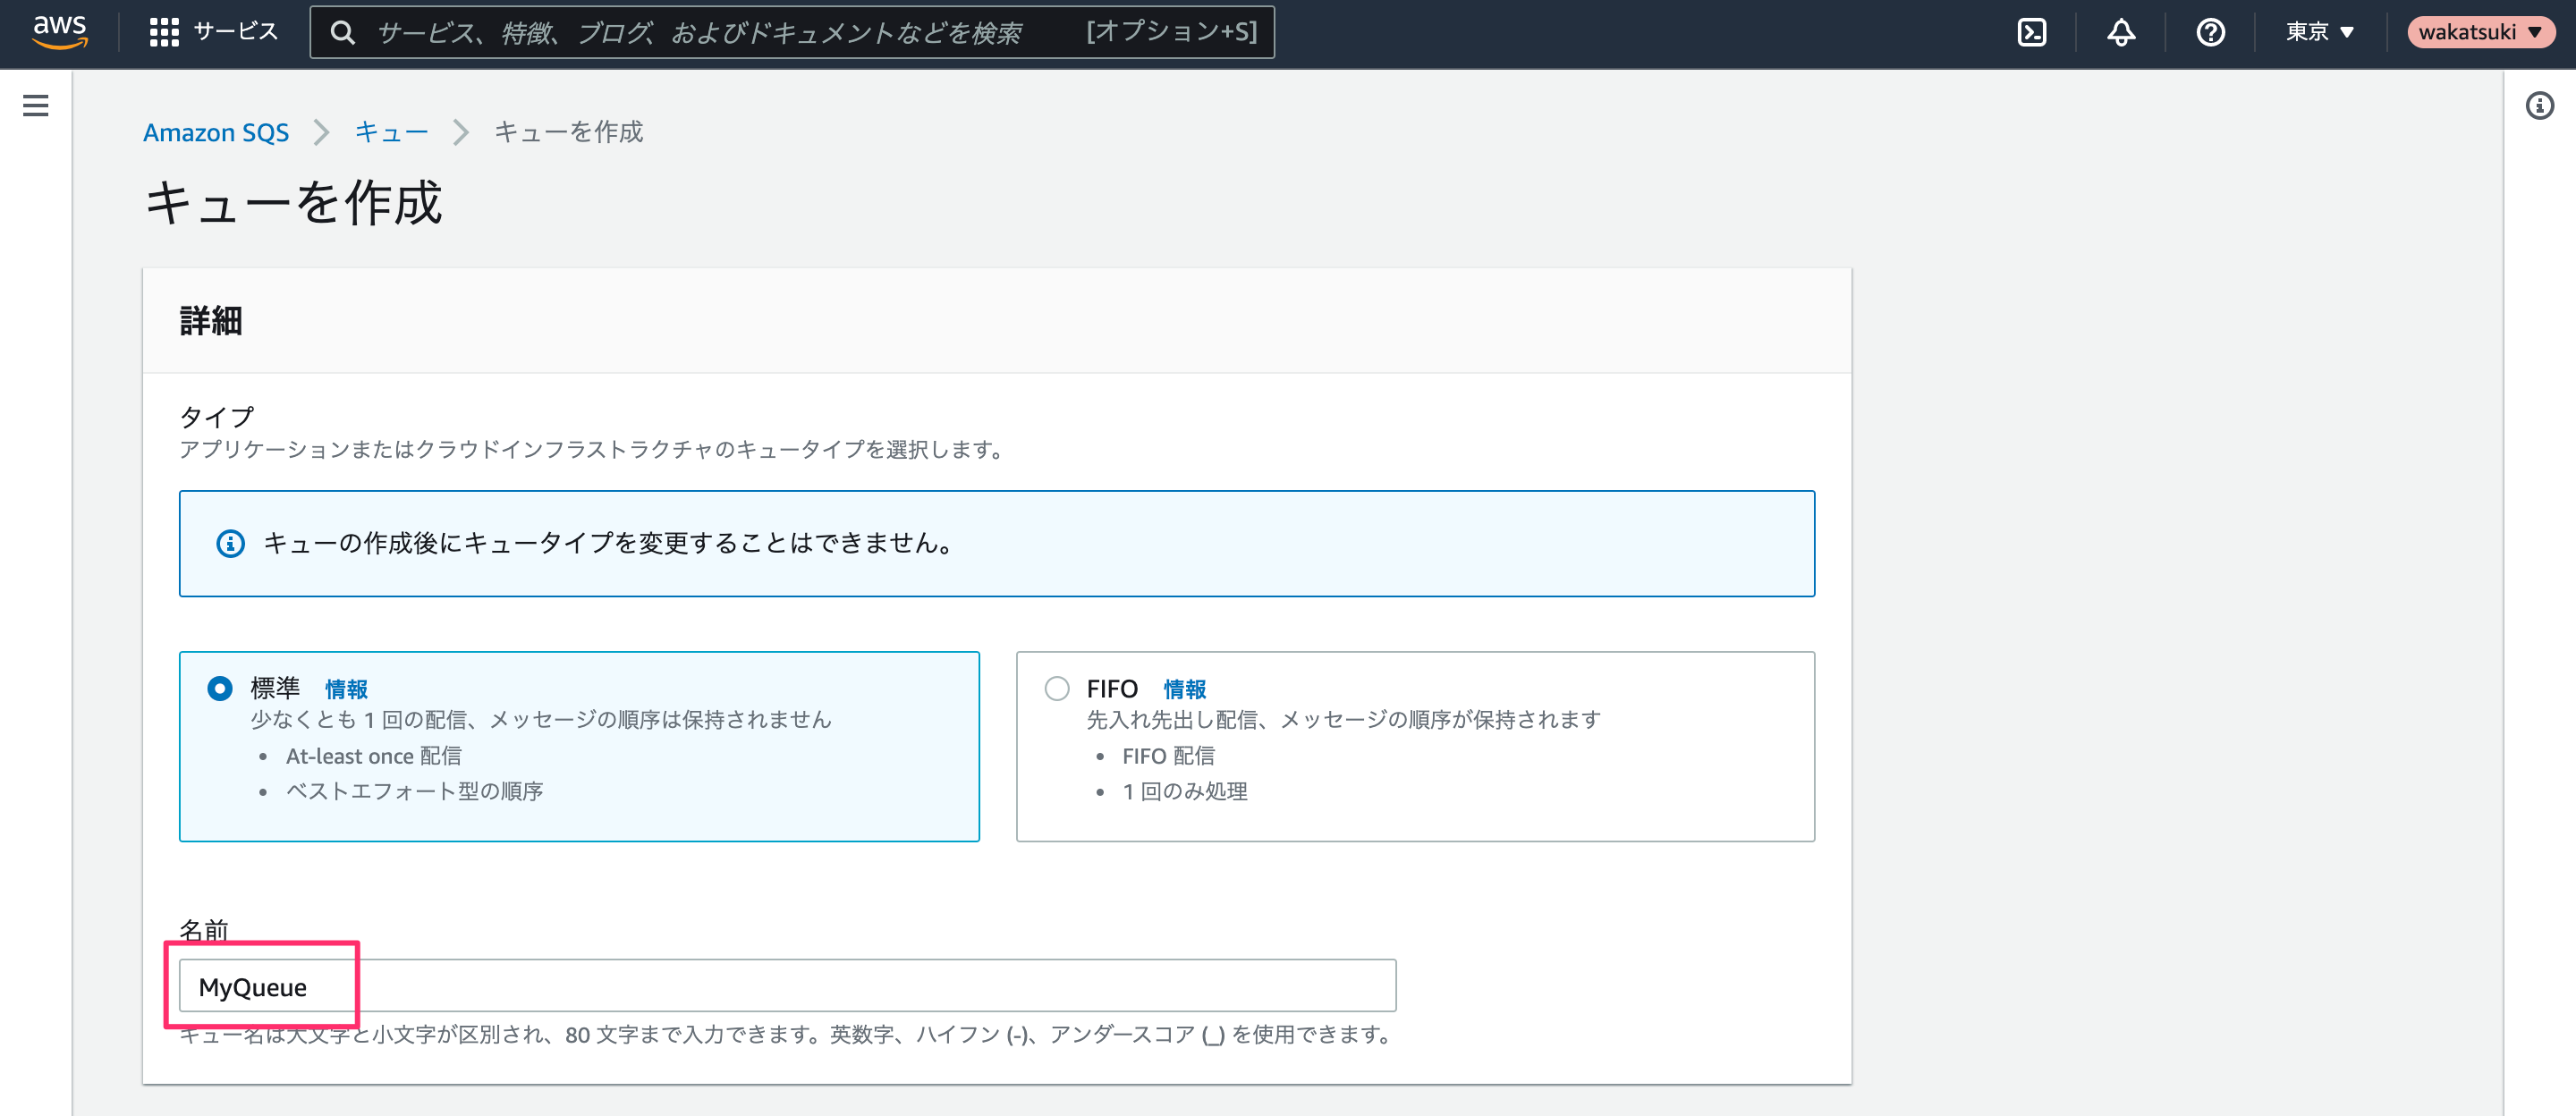The width and height of the screenshot is (2576, 1116).
Task: Click the search magnifier icon
Action: tap(343, 33)
